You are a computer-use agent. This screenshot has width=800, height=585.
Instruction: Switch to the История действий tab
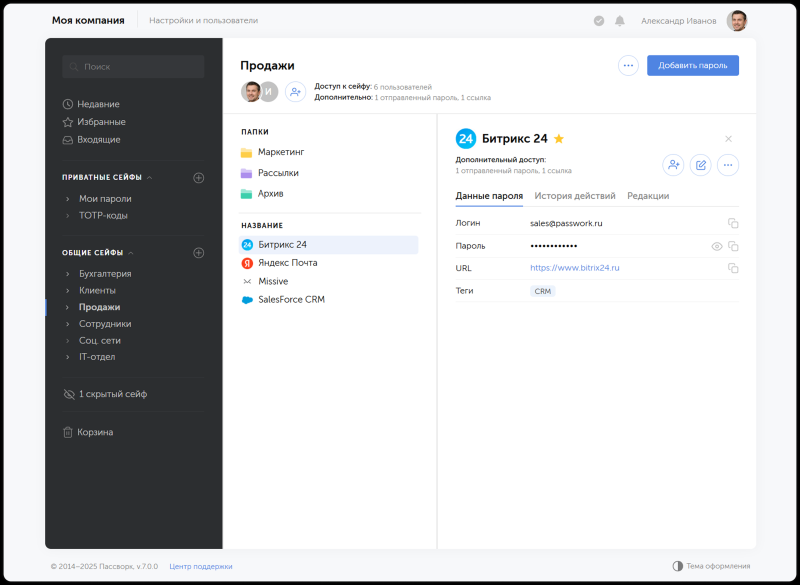pyautogui.click(x=574, y=196)
